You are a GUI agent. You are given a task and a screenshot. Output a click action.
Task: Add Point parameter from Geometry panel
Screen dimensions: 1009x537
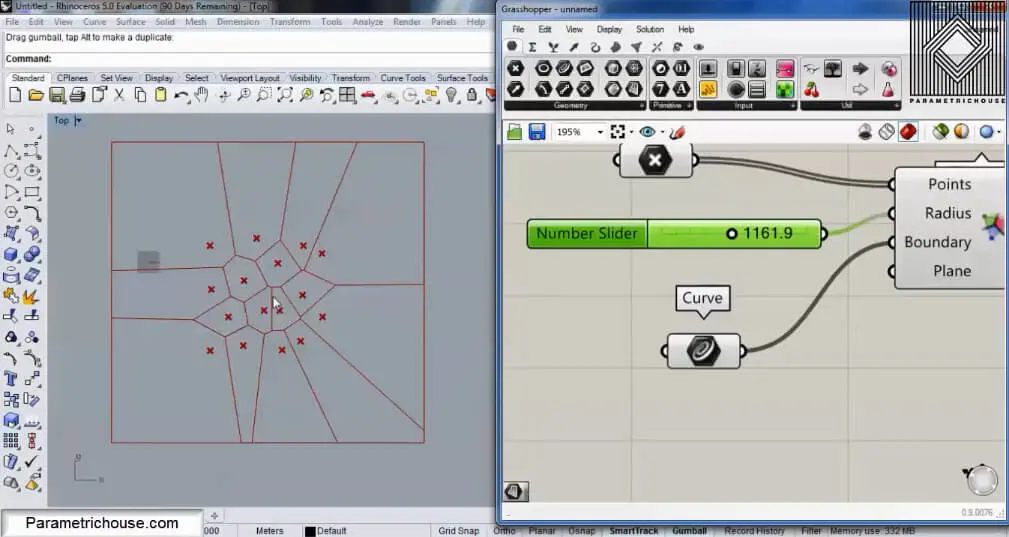(515, 68)
